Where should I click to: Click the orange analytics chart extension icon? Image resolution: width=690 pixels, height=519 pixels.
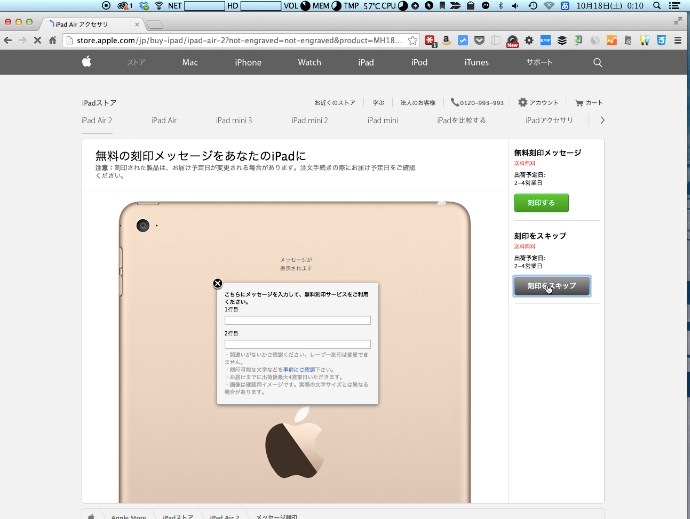coord(612,40)
